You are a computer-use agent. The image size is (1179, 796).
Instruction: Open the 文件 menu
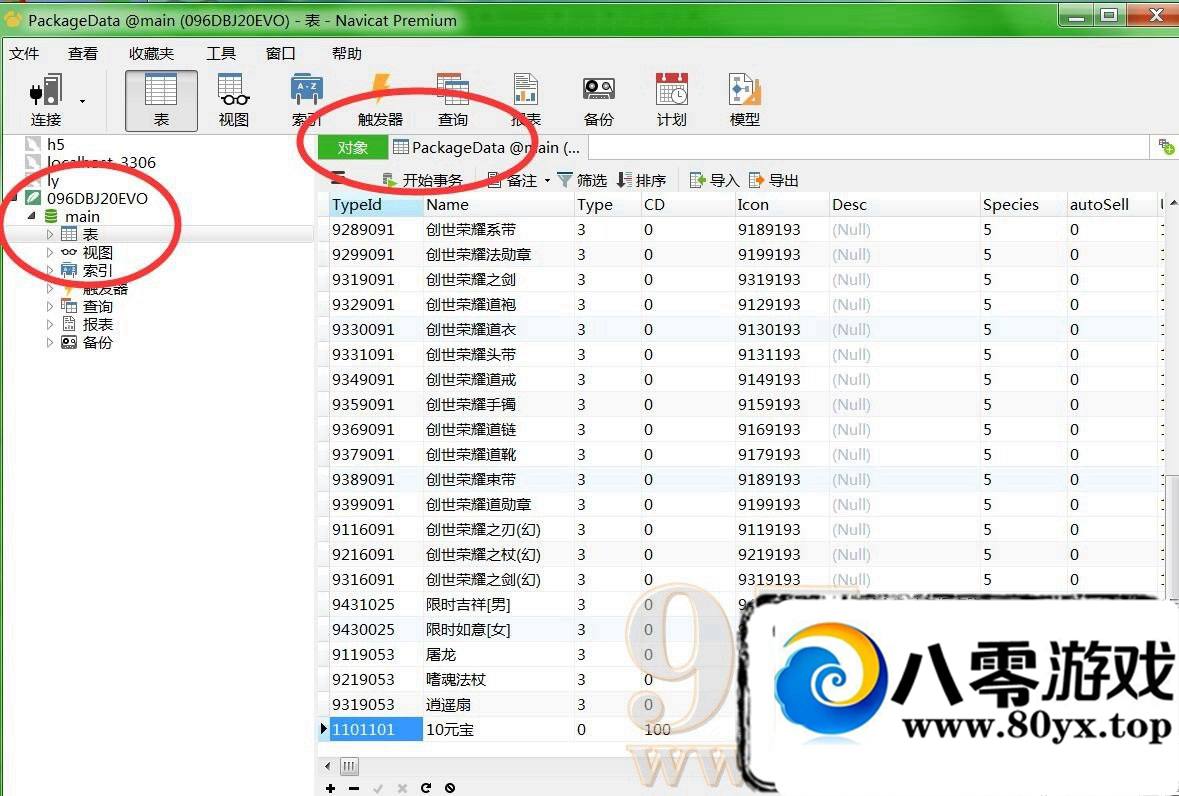[24, 53]
